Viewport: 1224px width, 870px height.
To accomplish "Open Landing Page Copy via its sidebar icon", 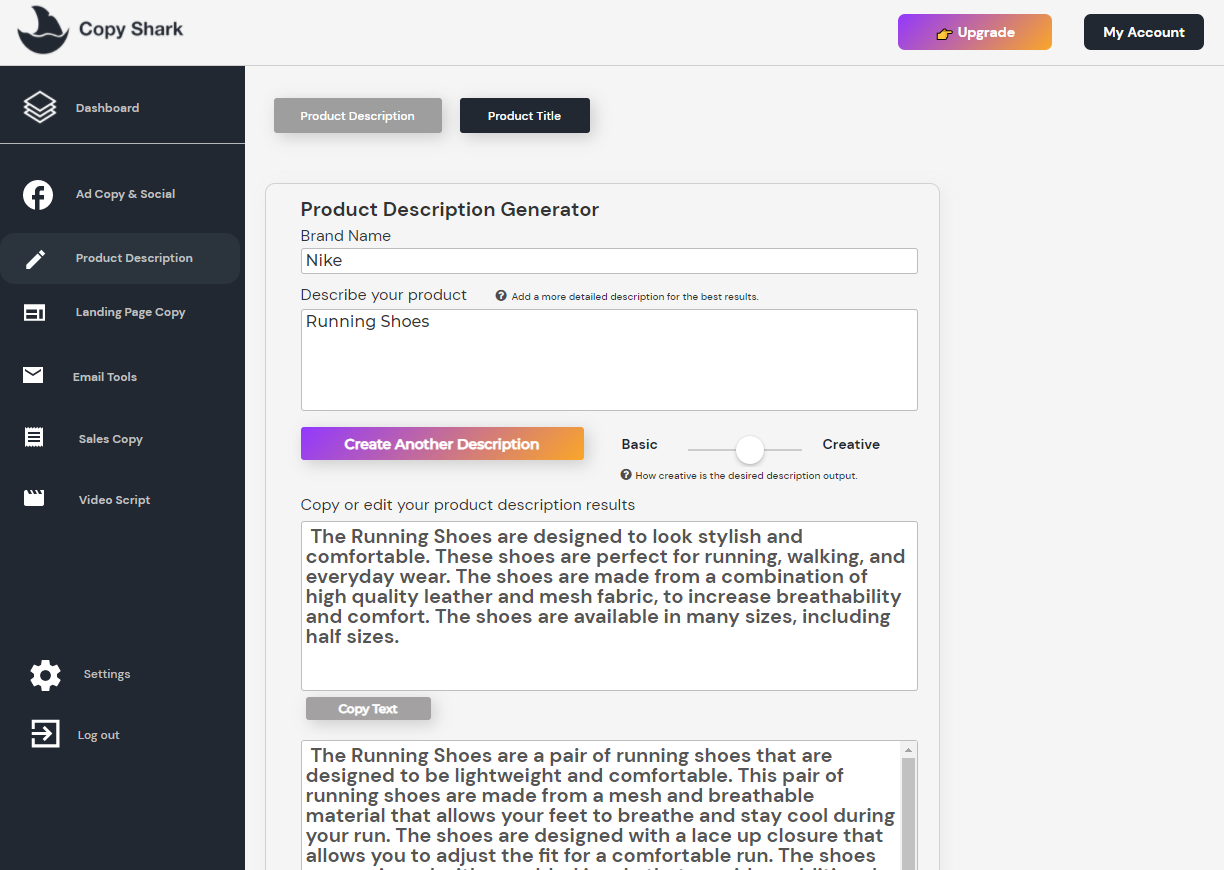I will coord(35,311).
